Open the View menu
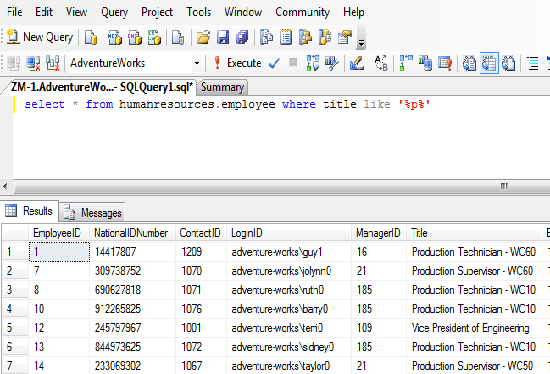550x374 pixels. (x=76, y=12)
